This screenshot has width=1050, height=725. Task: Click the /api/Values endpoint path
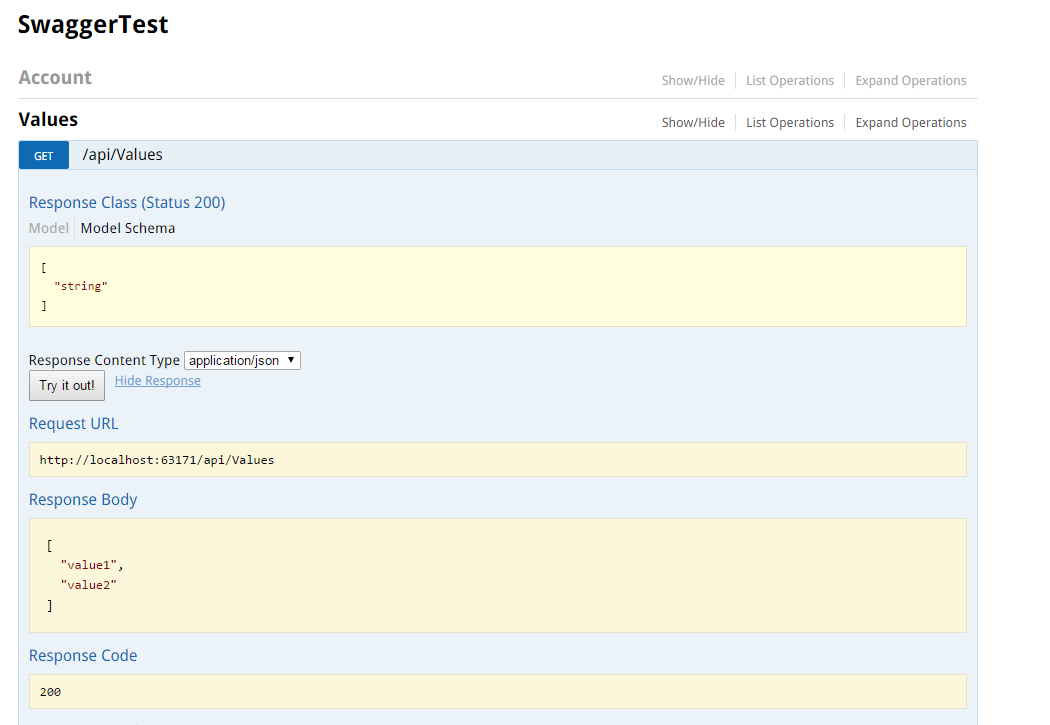click(x=123, y=155)
